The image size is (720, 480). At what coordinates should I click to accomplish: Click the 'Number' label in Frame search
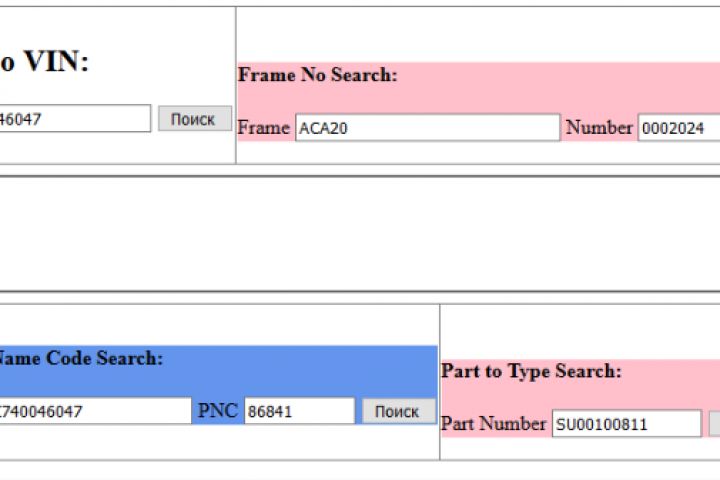(599, 128)
